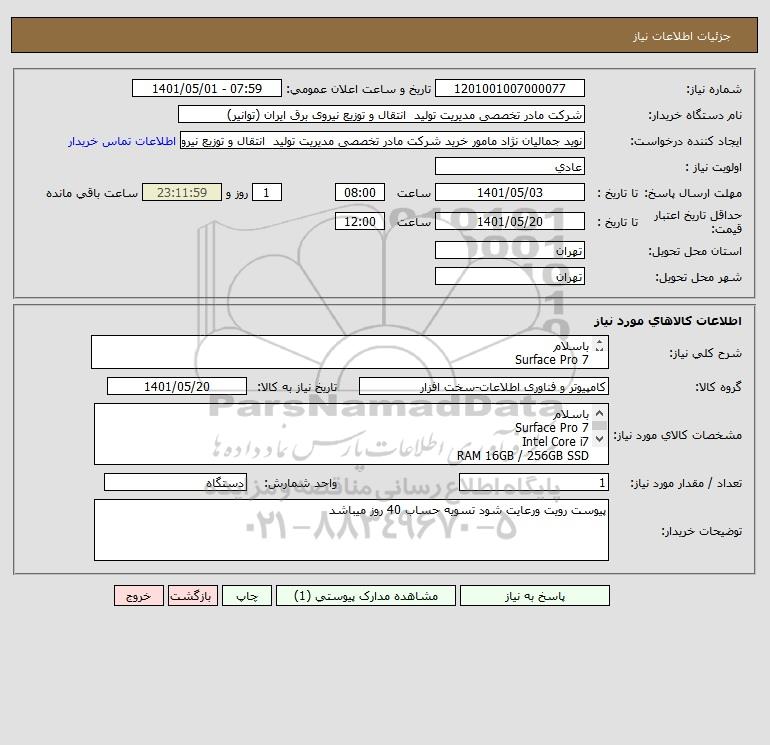The image size is (770, 745).
Task: Click the remaining time countdown 23:11:59
Action: coord(182,193)
